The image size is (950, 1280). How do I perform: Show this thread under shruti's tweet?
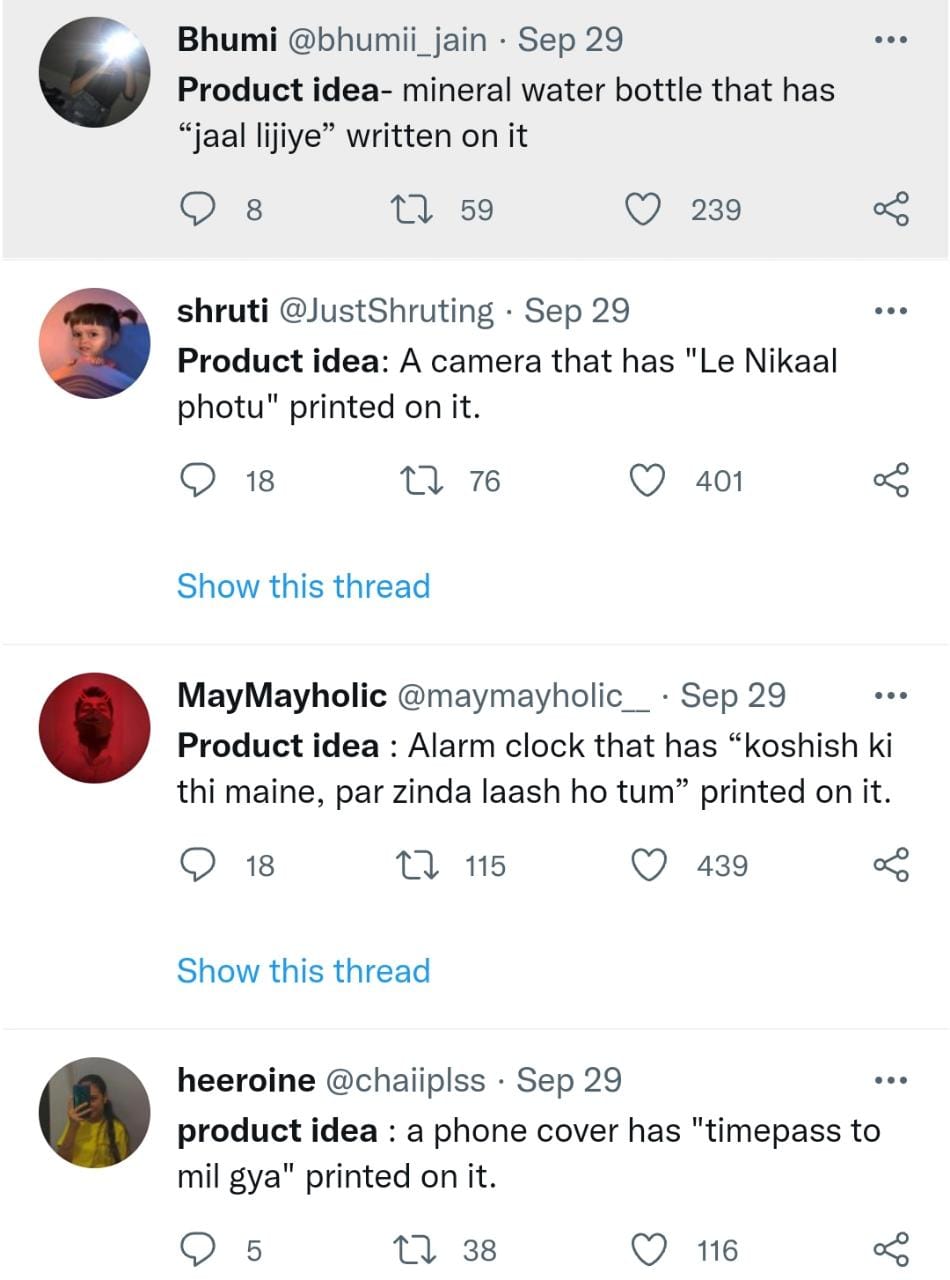click(303, 586)
